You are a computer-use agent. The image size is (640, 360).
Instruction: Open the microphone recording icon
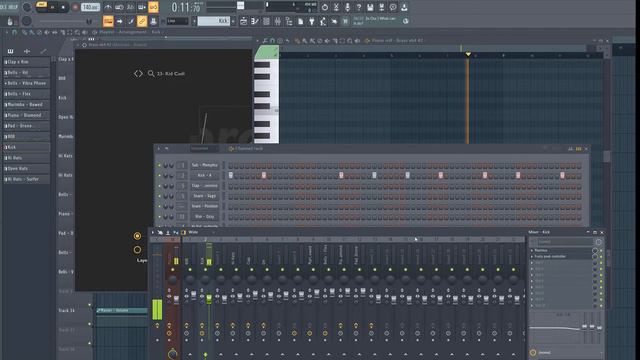[x=347, y=7]
